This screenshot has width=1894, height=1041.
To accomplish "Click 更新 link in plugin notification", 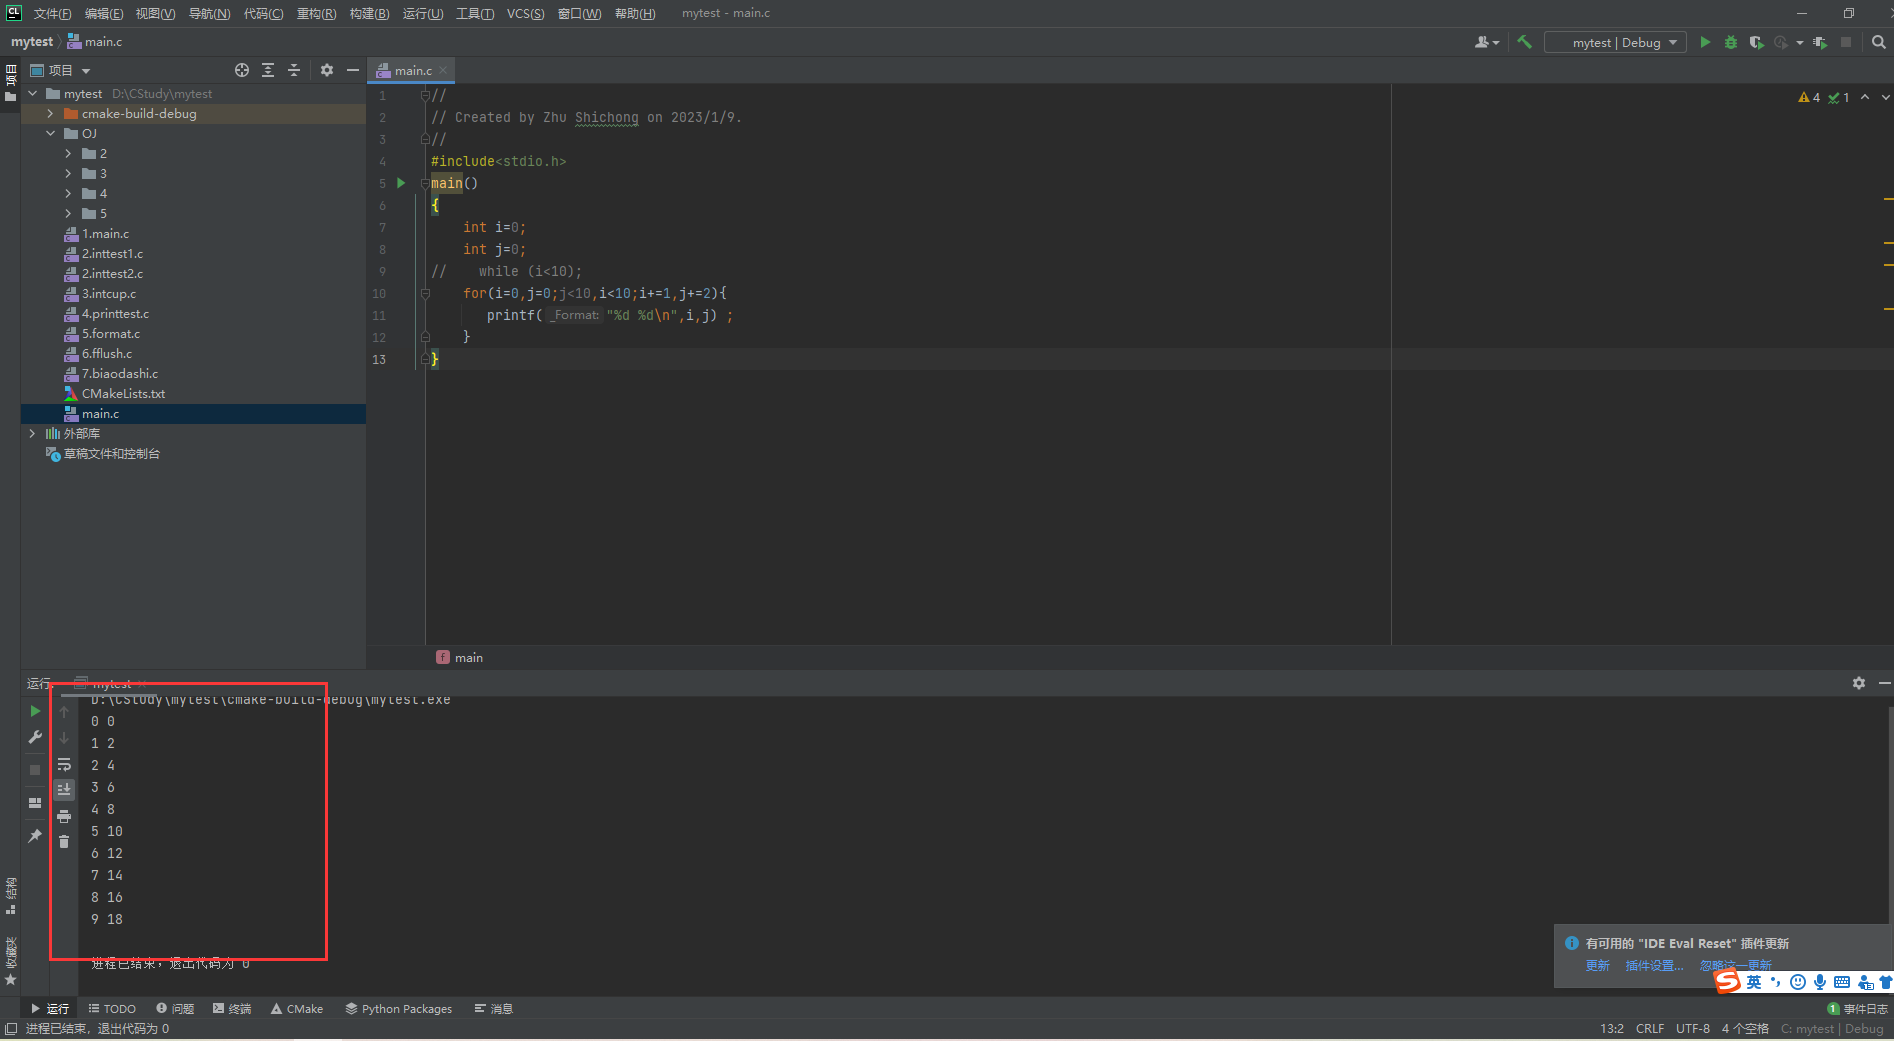I will point(1597,965).
